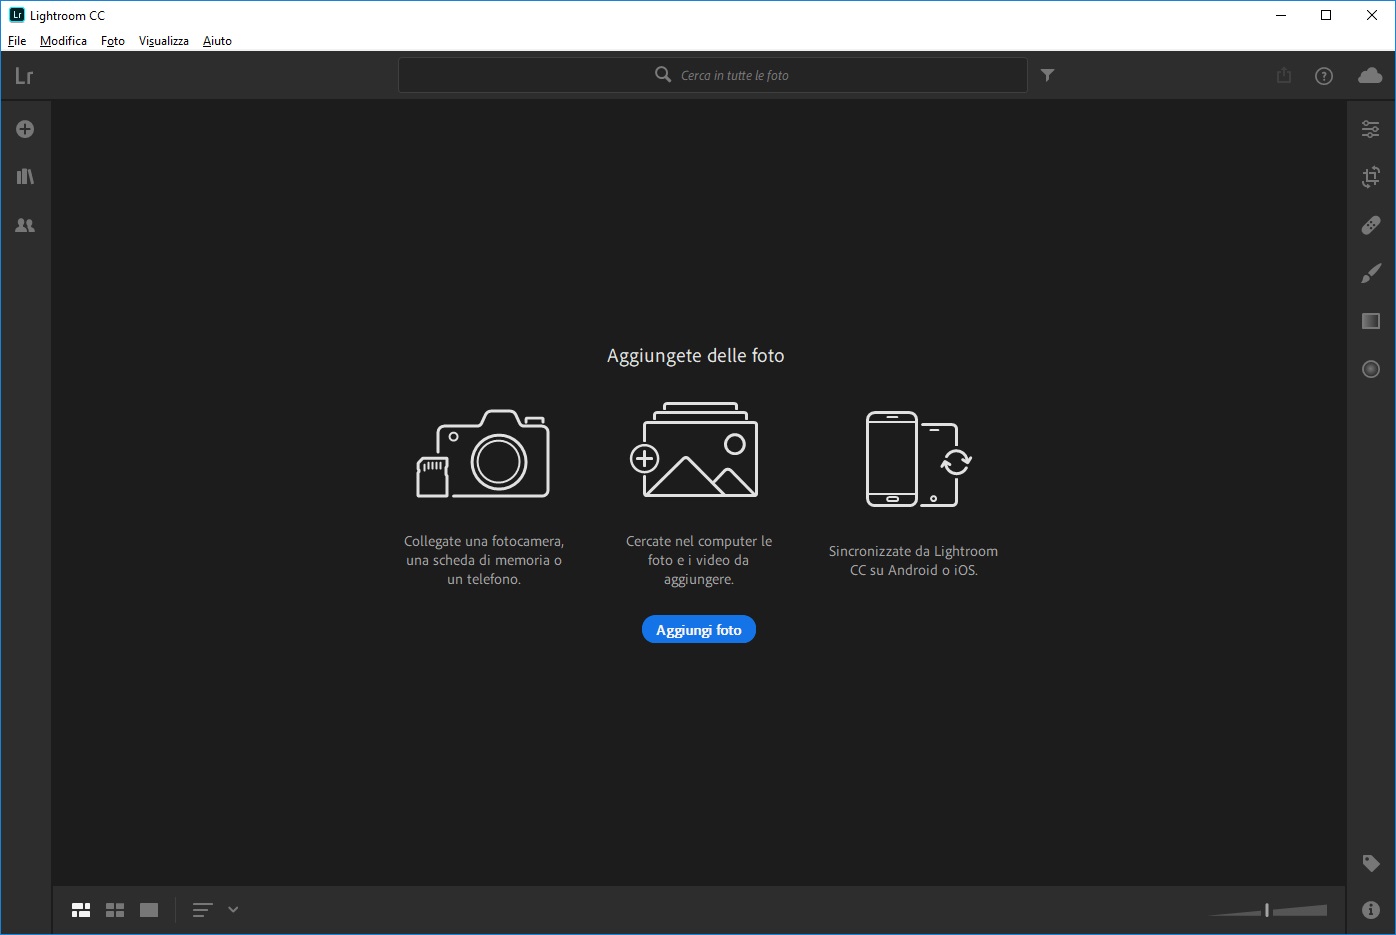Open the Visualizza menu
The width and height of the screenshot is (1396, 935).
click(x=163, y=41)
